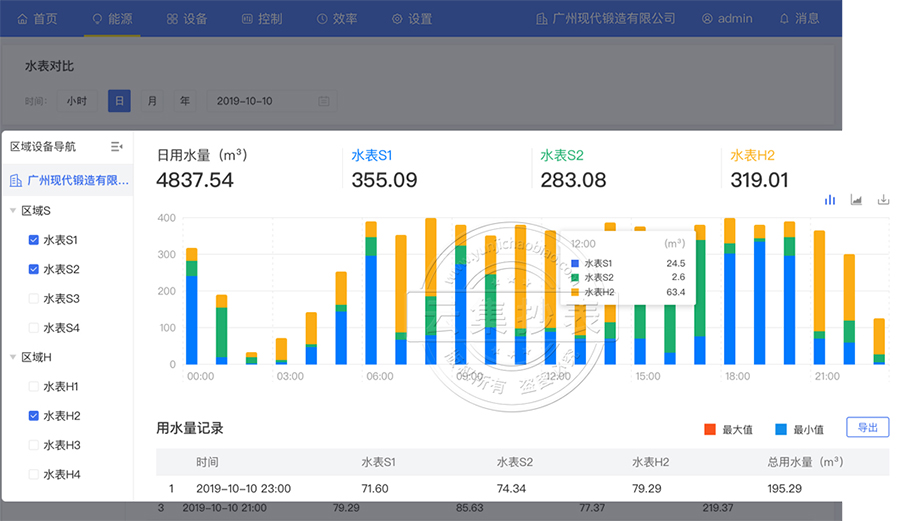Switch time range to 小时

pos(77,101)
